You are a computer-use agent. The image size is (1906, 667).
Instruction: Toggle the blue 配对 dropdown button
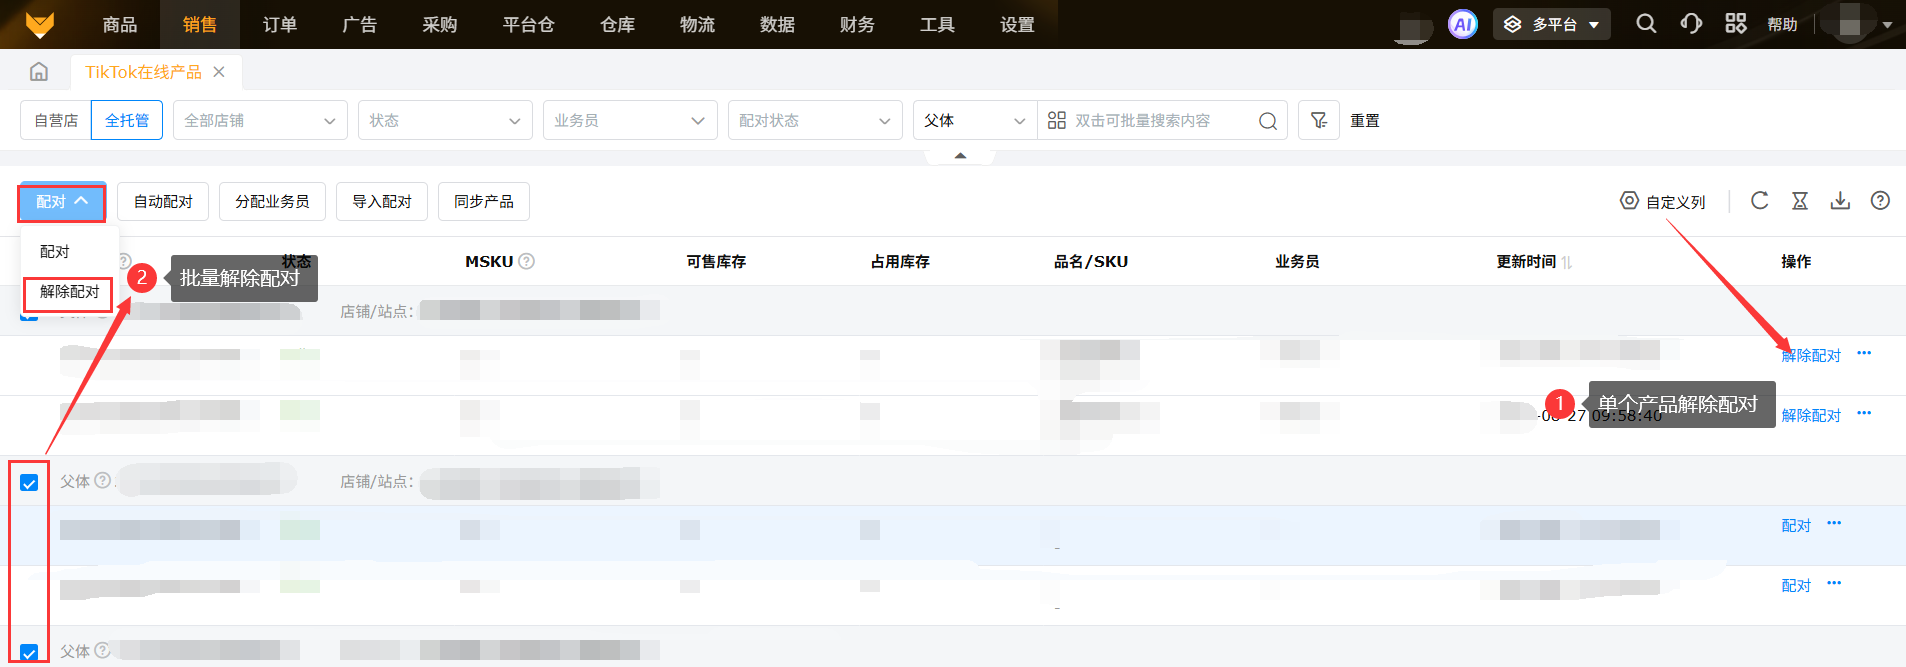click(x=62, y=202)
